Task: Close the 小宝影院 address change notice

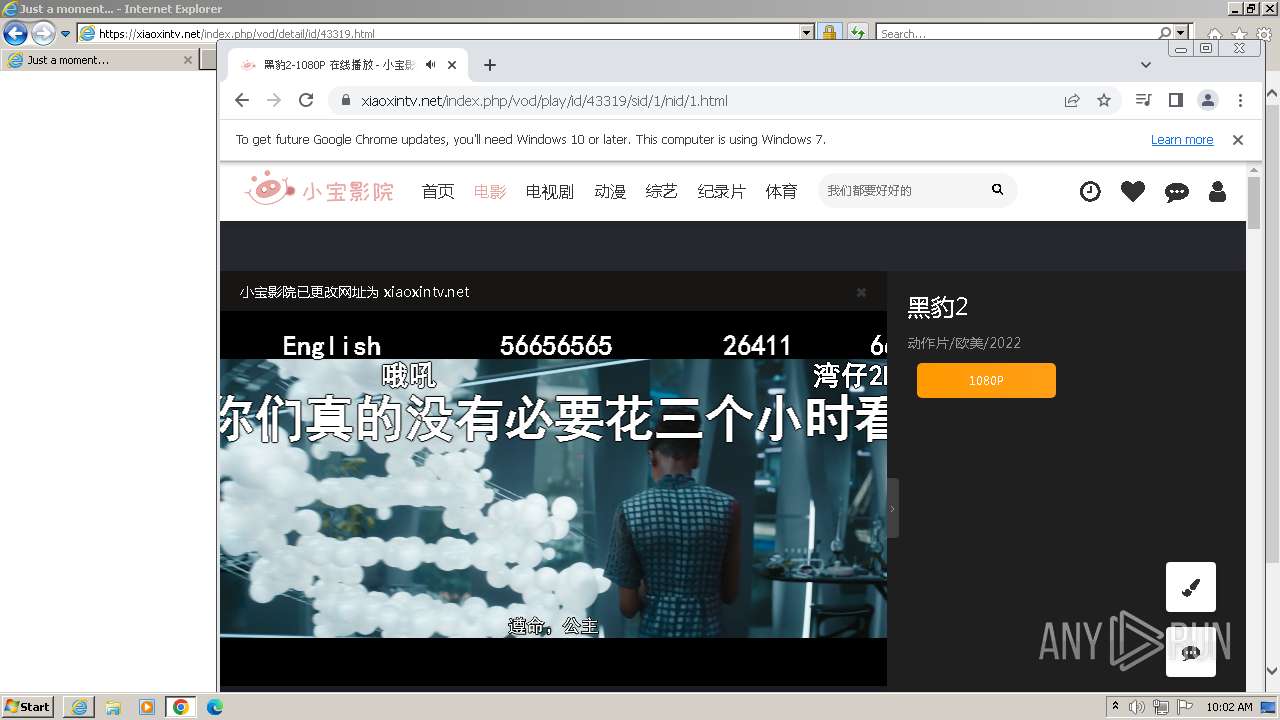Action: [861, 292]
